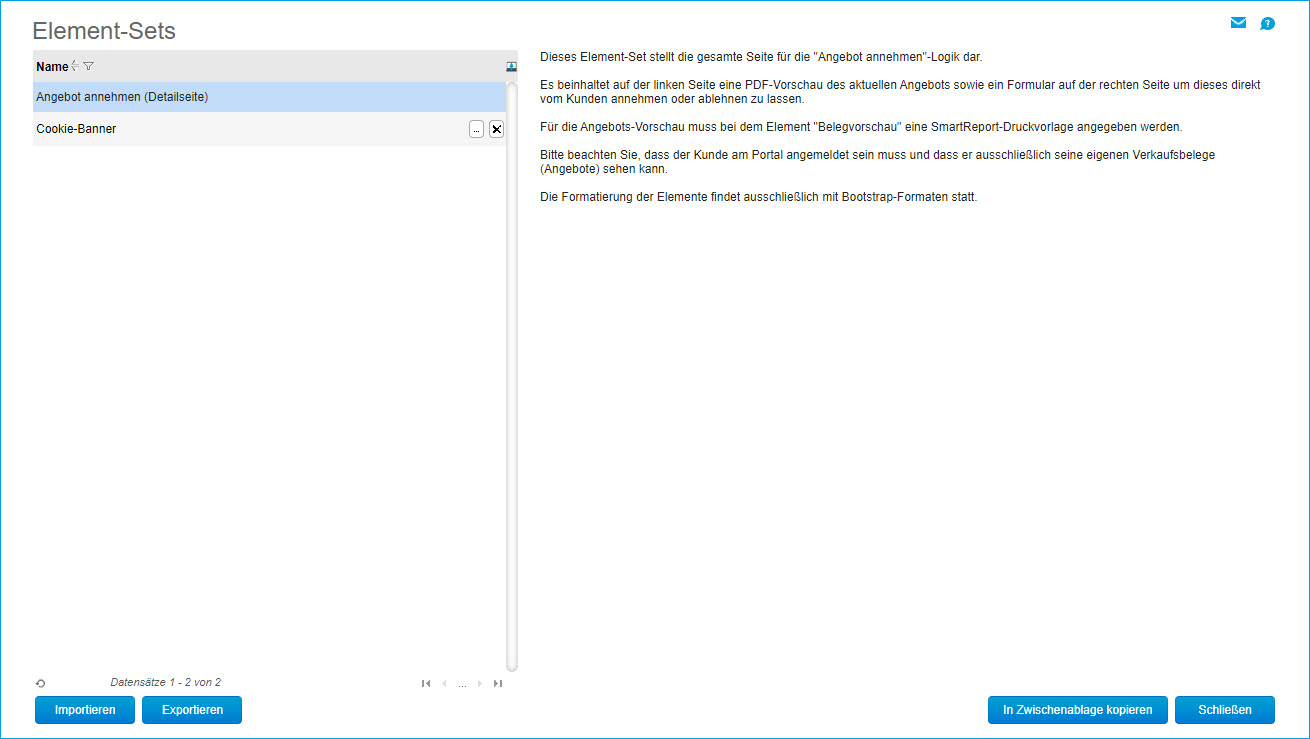Open the Name column filter funnel
Viewport: 1310px width, 739px height.
pos(88,67)
